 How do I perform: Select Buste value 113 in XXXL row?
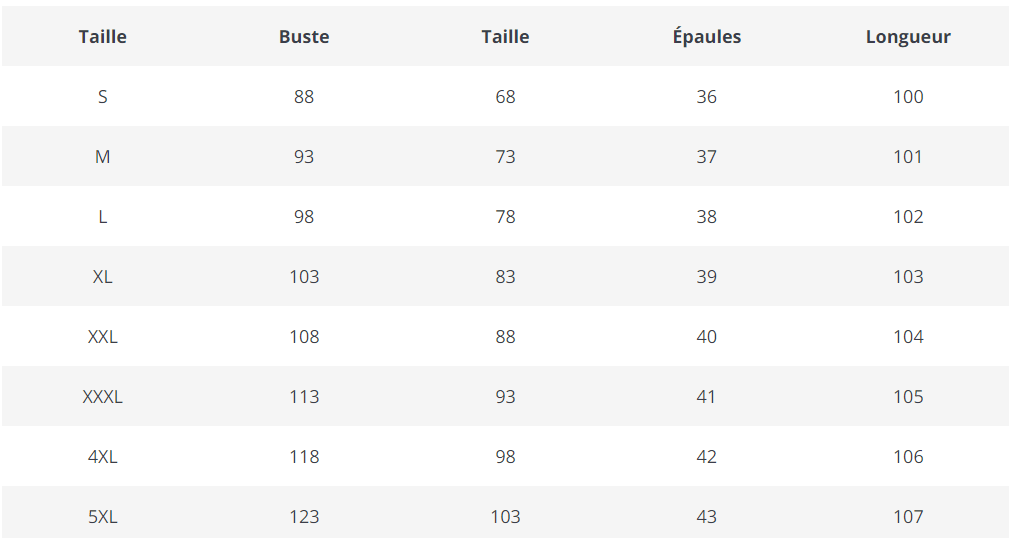304,397
